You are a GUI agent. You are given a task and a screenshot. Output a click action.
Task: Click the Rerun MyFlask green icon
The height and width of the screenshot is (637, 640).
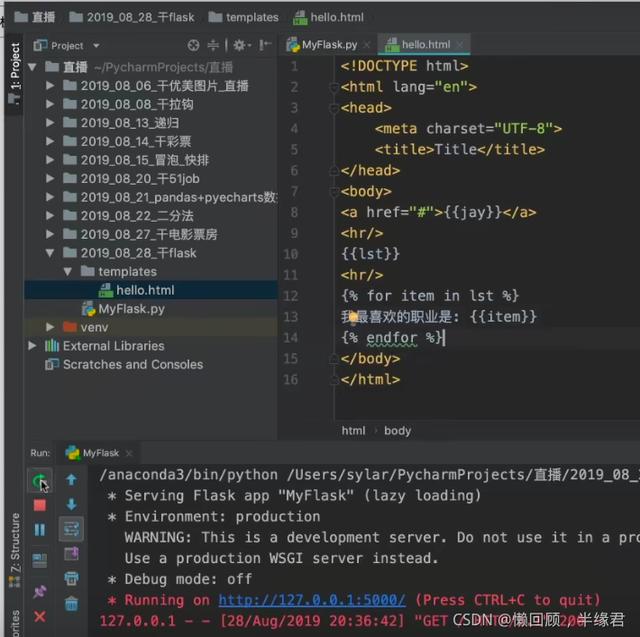(39, 481)
